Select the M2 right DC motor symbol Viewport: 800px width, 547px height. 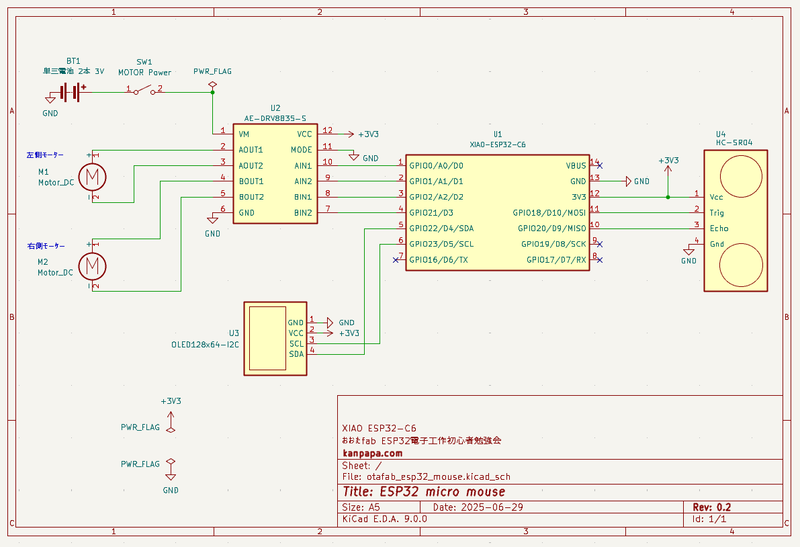[92, 265]
